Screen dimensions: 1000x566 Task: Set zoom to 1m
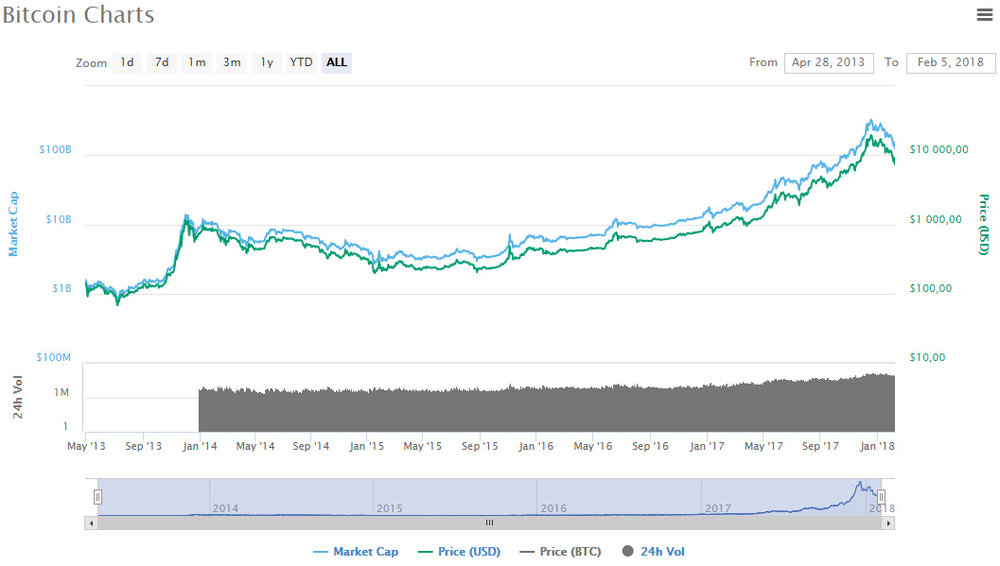tap(196, 63)
